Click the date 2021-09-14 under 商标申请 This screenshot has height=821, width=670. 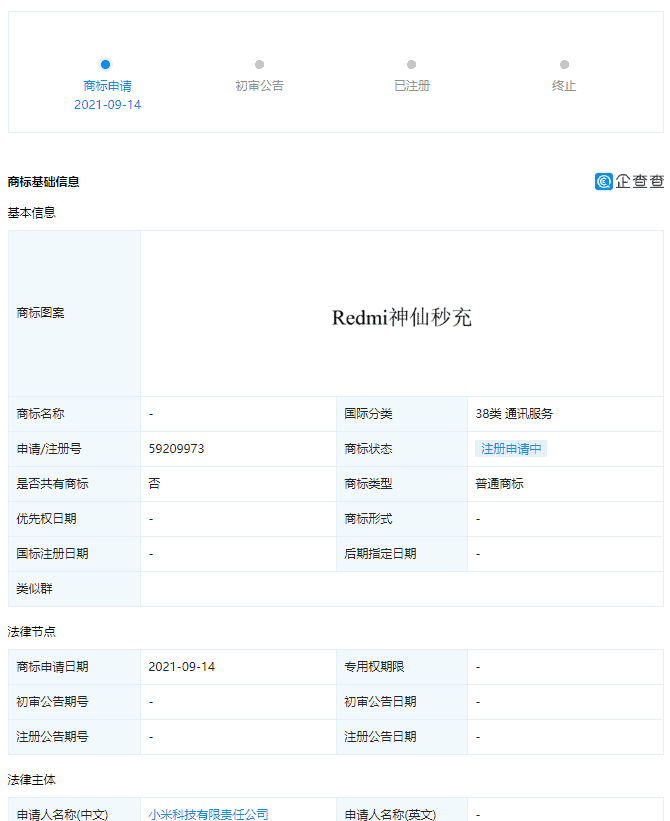(107, 105)
